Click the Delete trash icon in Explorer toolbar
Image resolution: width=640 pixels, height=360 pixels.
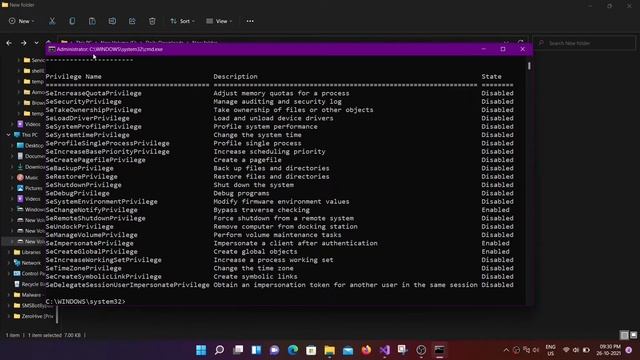pyautogui.click(x=152, y=21)
